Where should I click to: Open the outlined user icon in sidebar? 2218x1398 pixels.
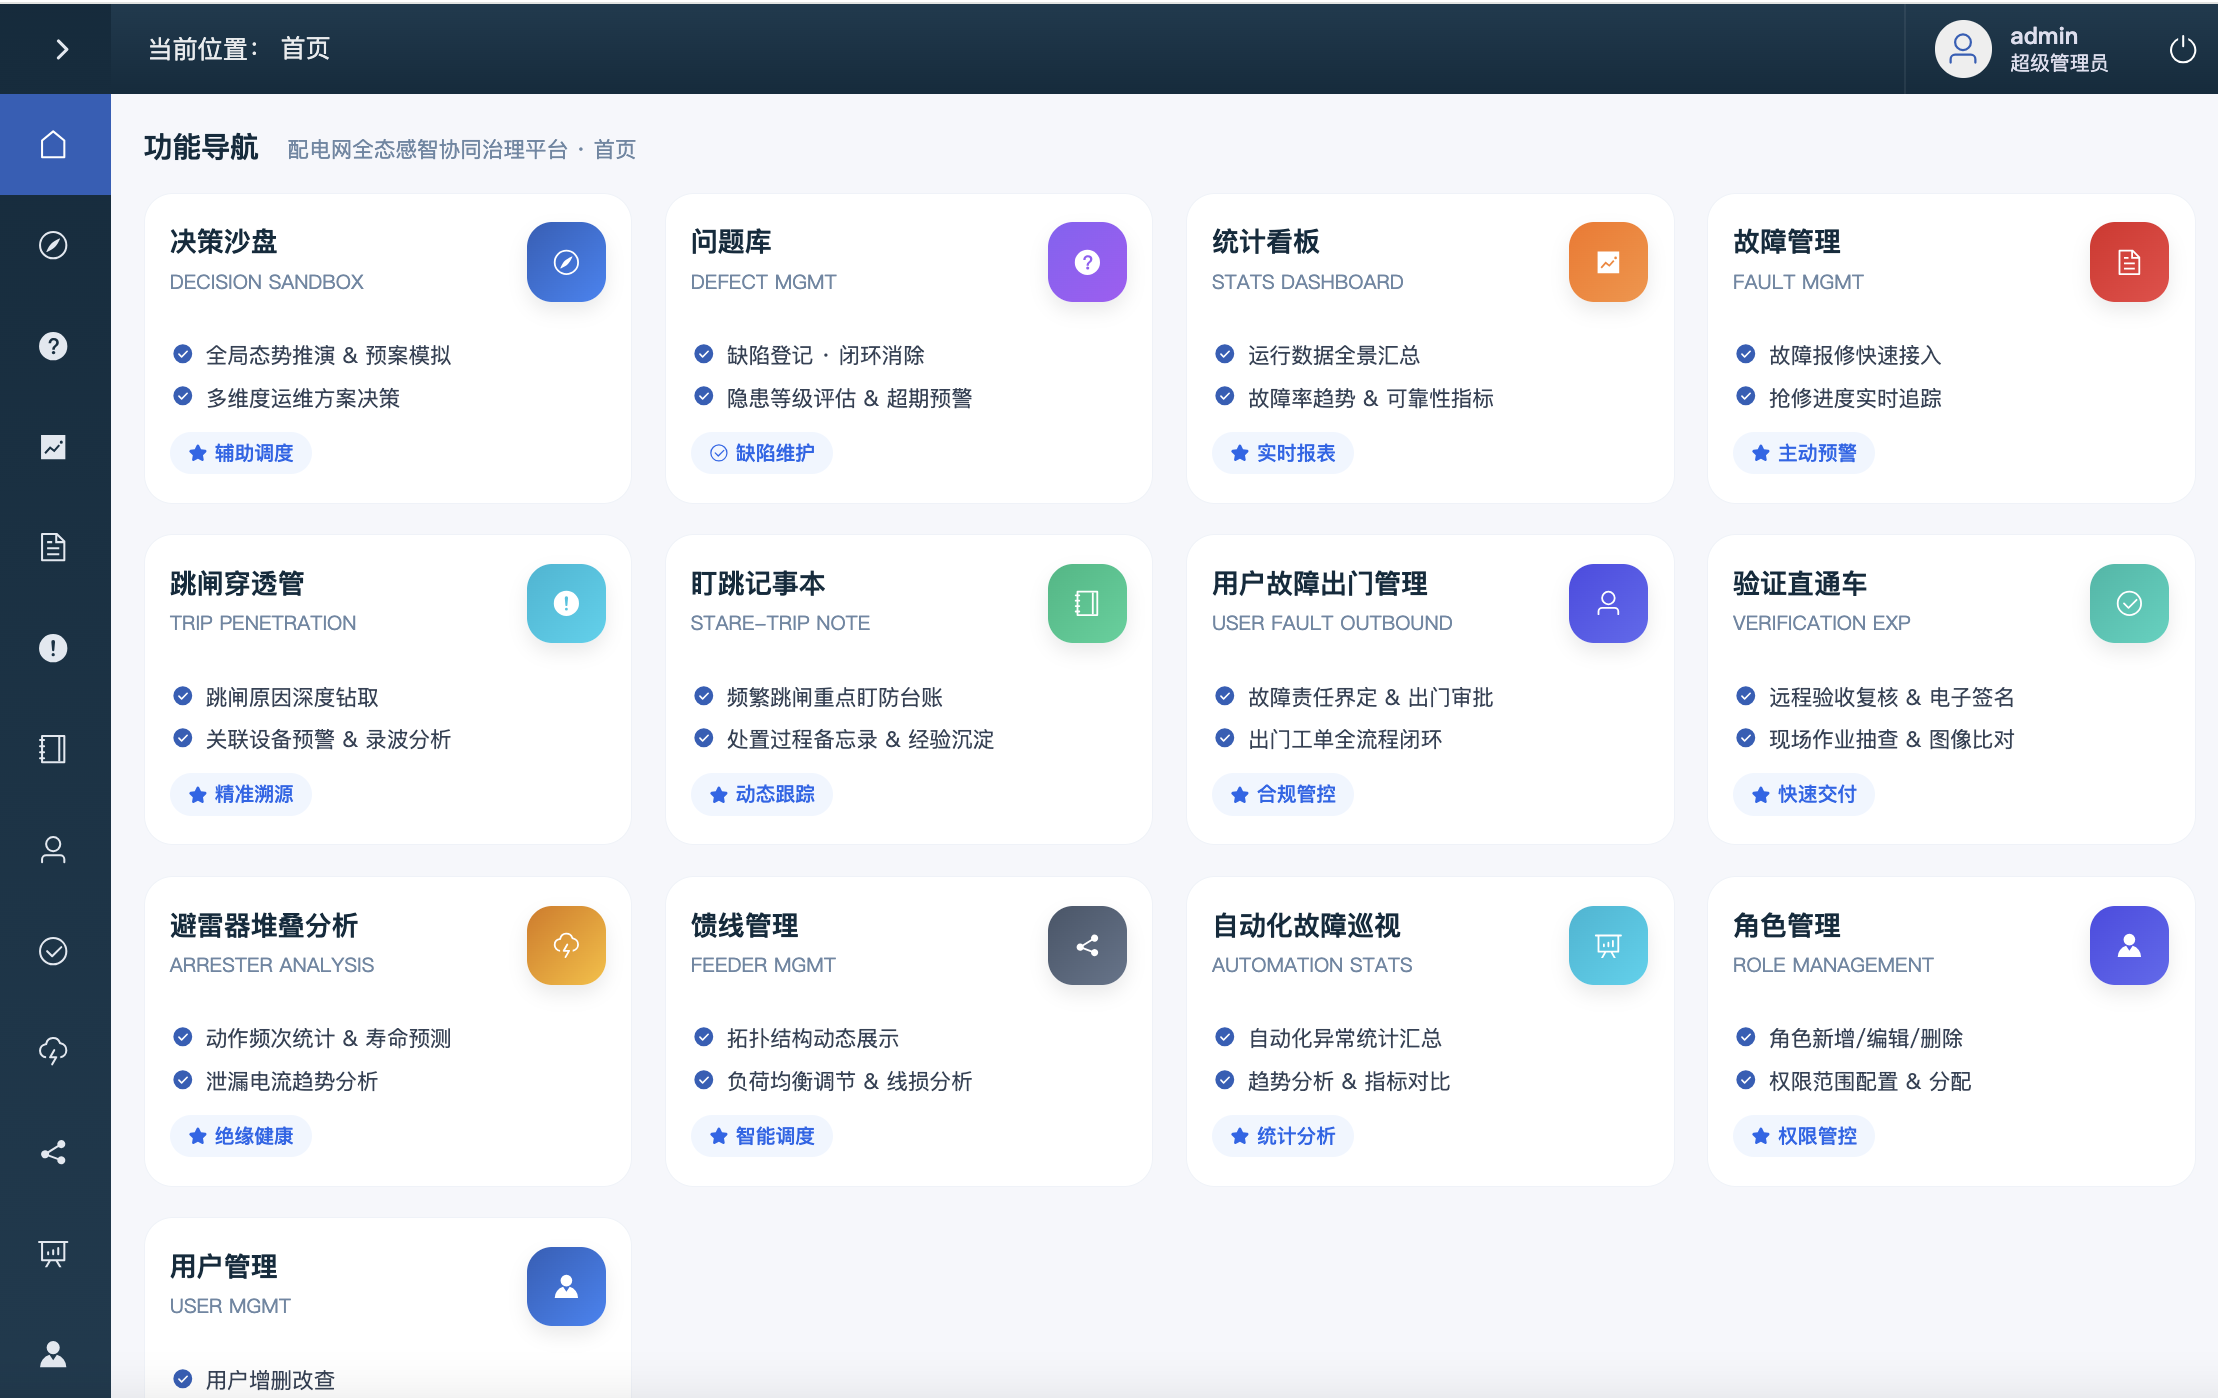click(53, 850)
